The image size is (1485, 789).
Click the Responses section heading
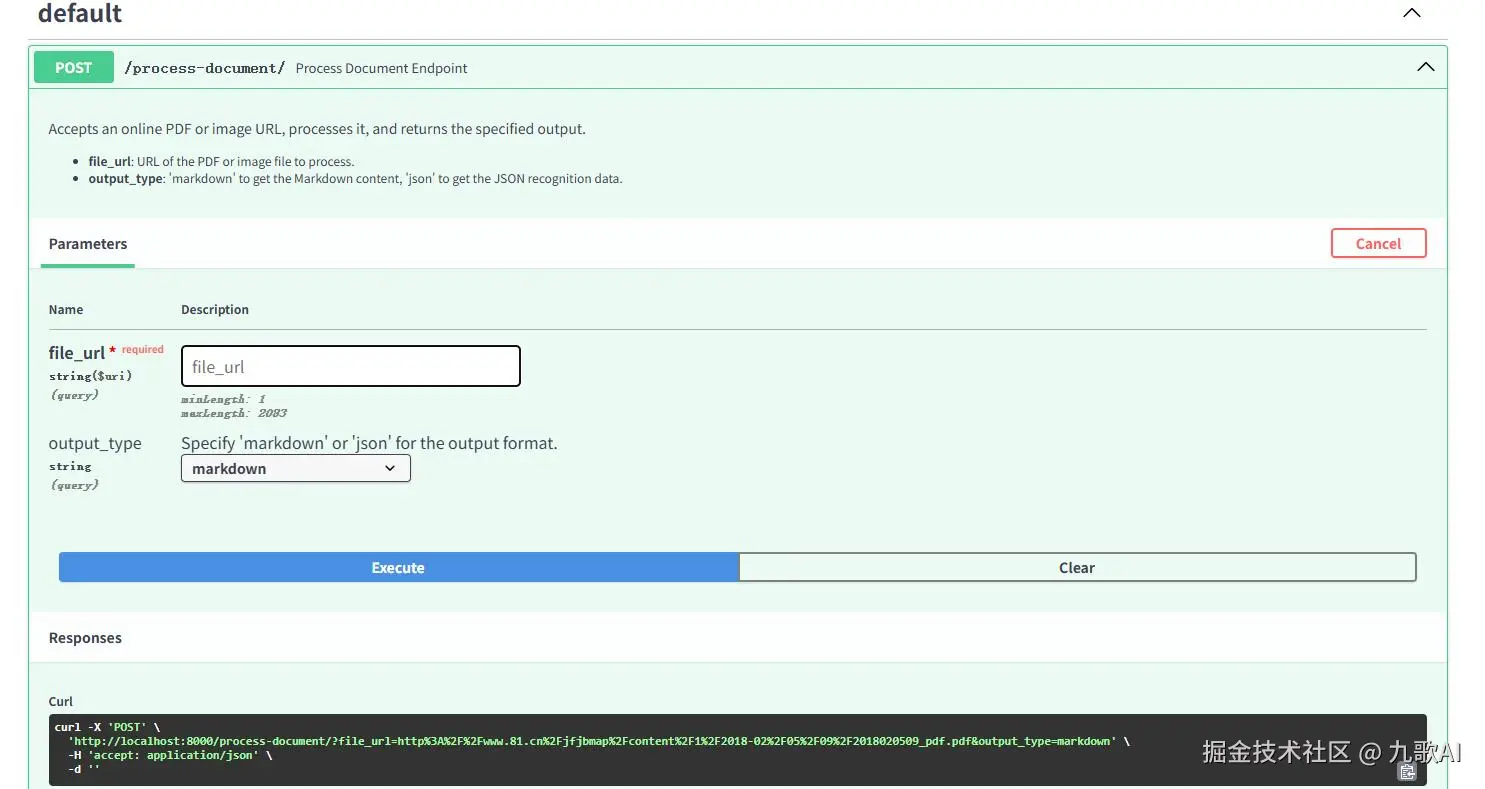pos(85,638)
